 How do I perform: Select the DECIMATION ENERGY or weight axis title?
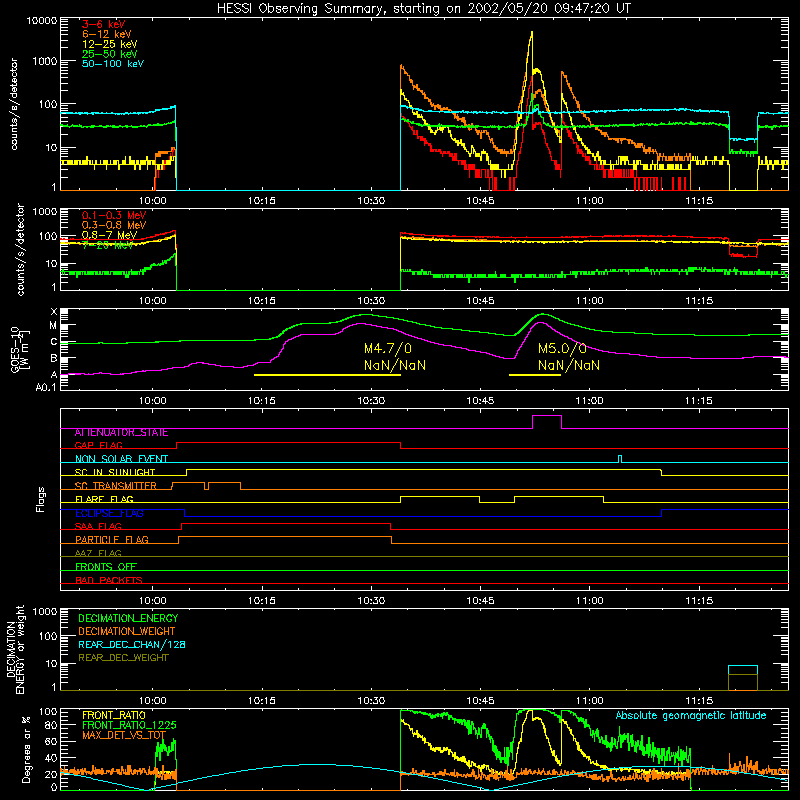15,649
